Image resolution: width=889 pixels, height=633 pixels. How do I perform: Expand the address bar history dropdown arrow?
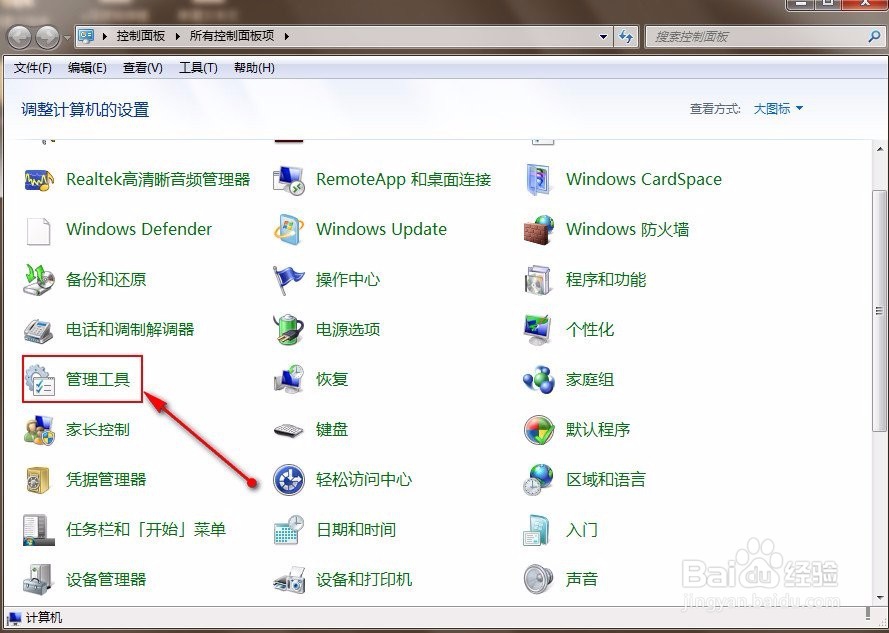click(x=603, y=37)
